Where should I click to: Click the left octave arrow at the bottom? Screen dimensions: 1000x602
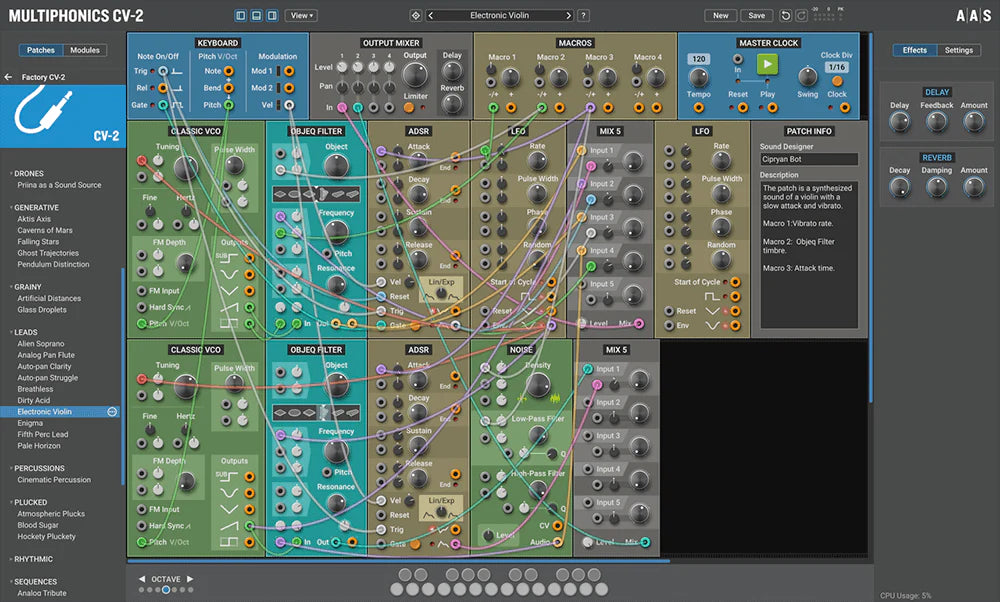tap(141, 578)
